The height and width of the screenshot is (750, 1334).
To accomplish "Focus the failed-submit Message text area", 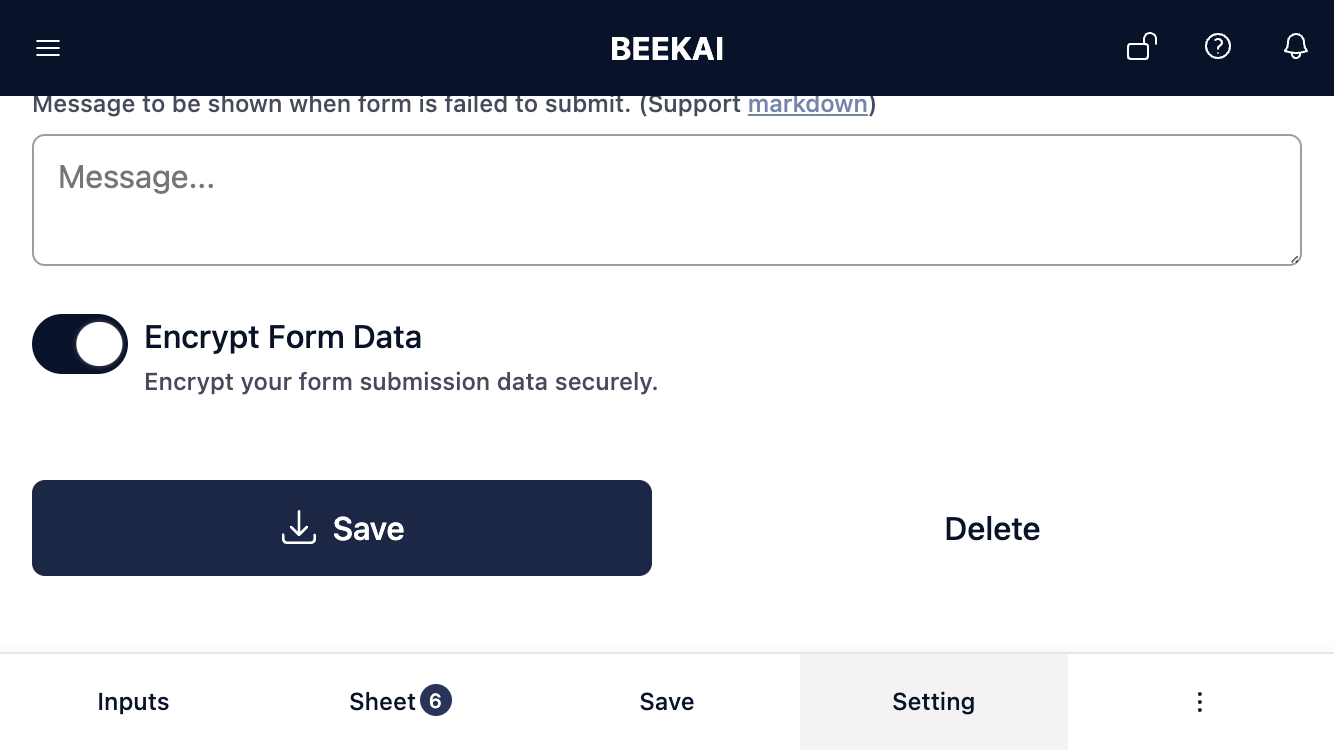I will click(667, 200).
